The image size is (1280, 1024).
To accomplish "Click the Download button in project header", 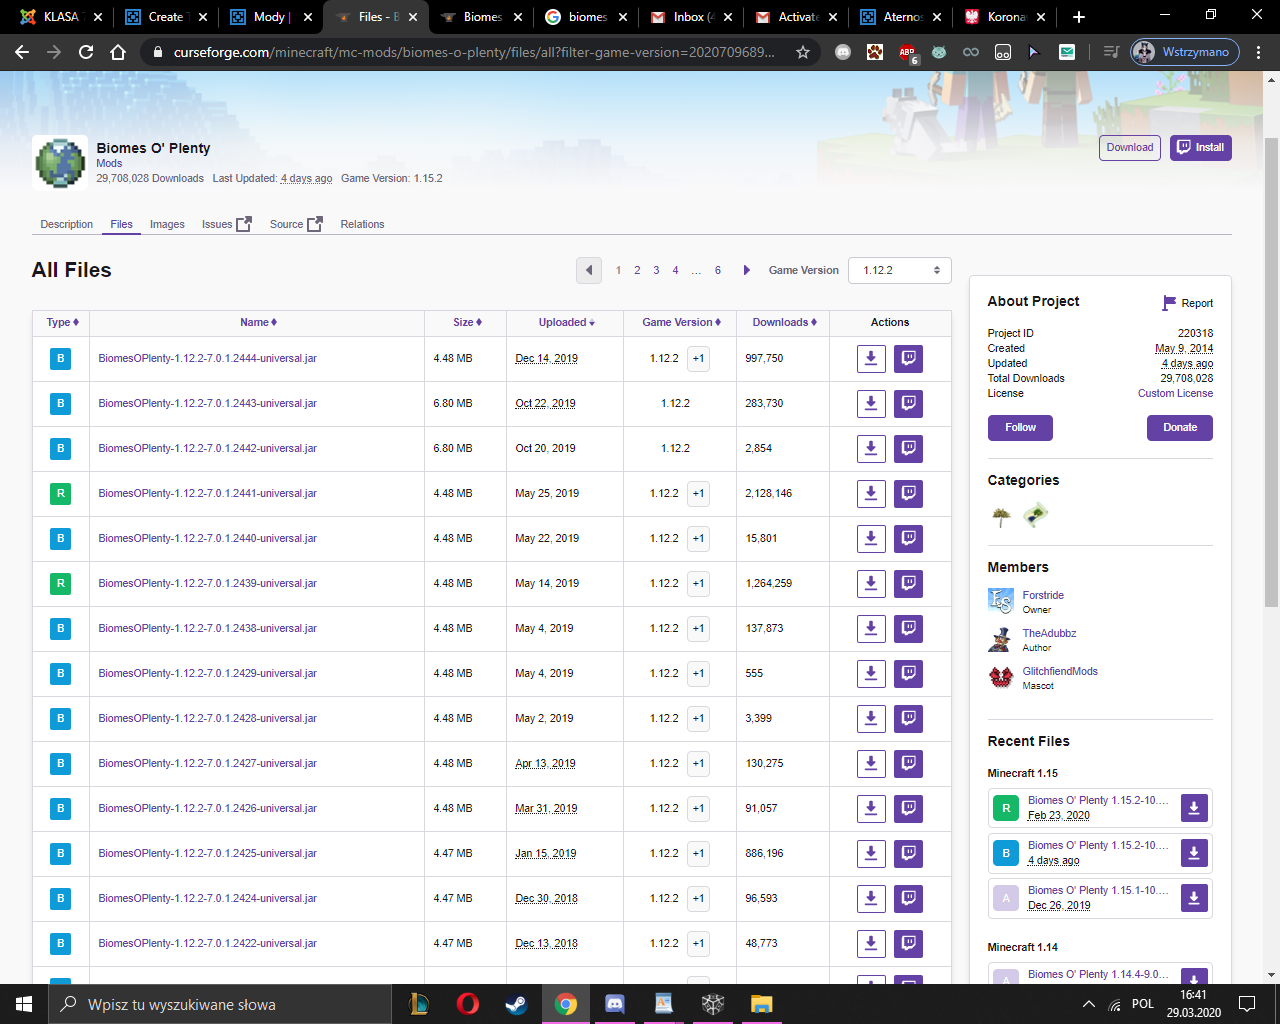I will [x=1130, y=148].
